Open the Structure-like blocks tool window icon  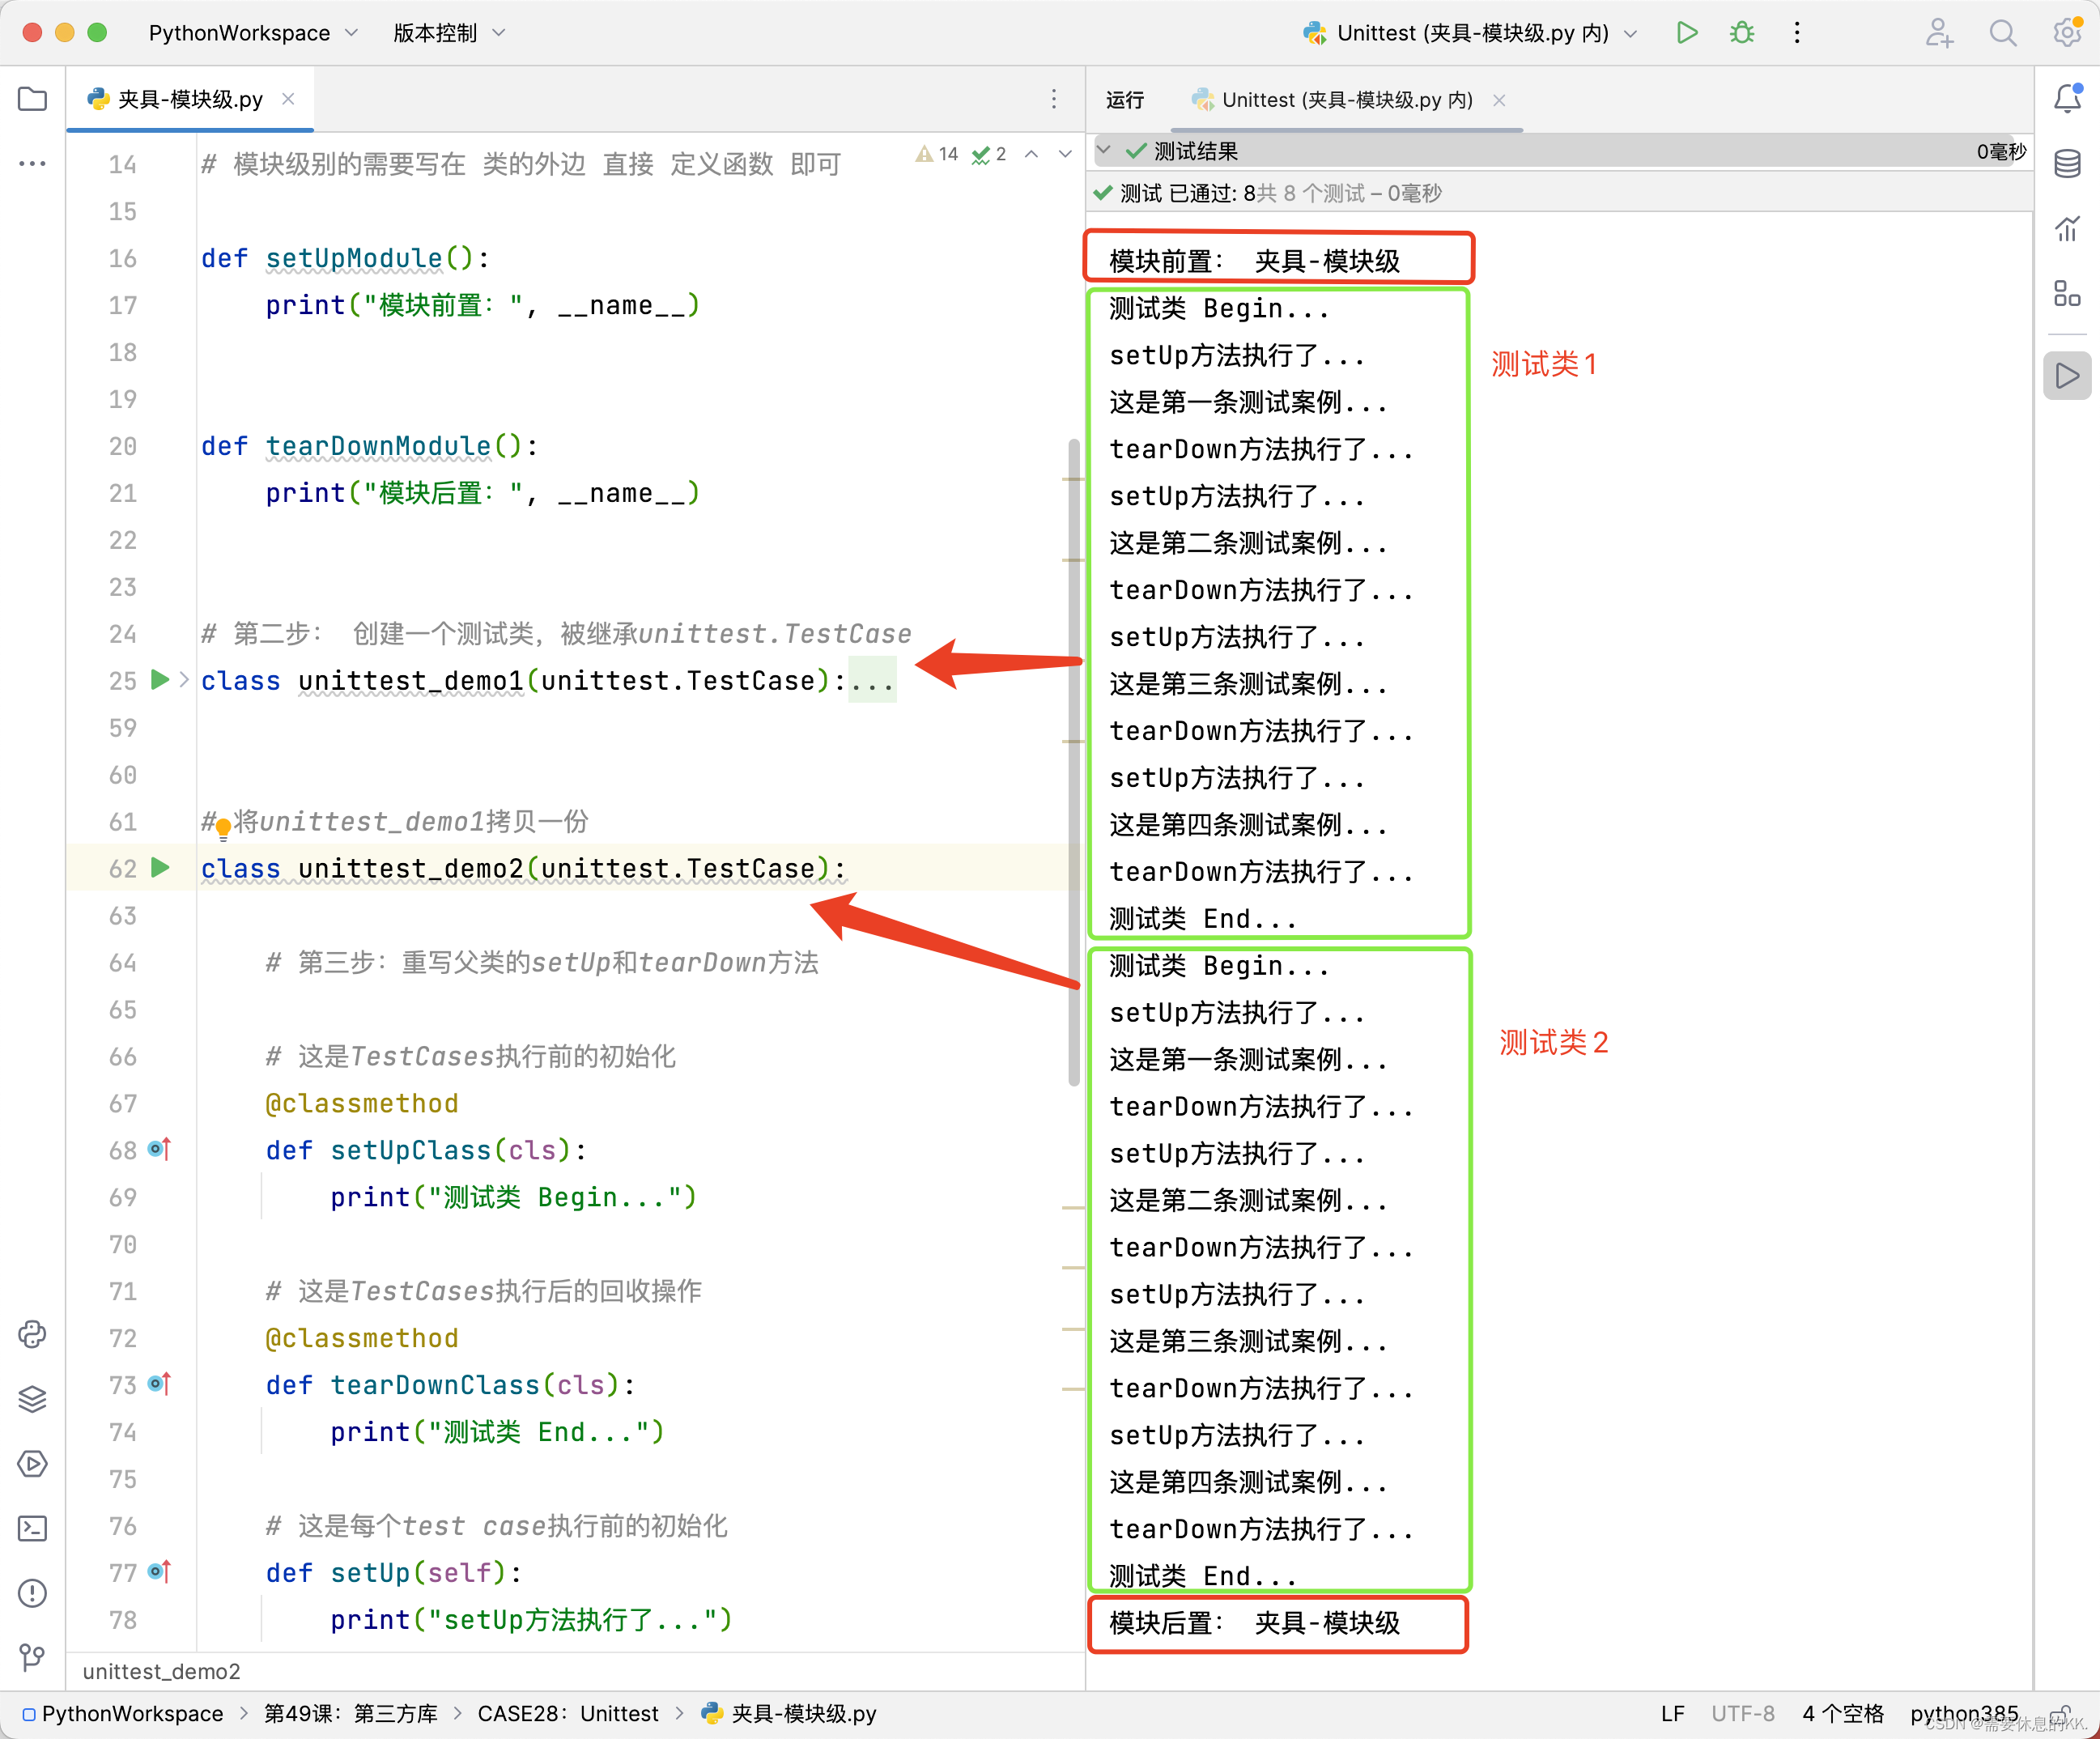click(2067, 293)
